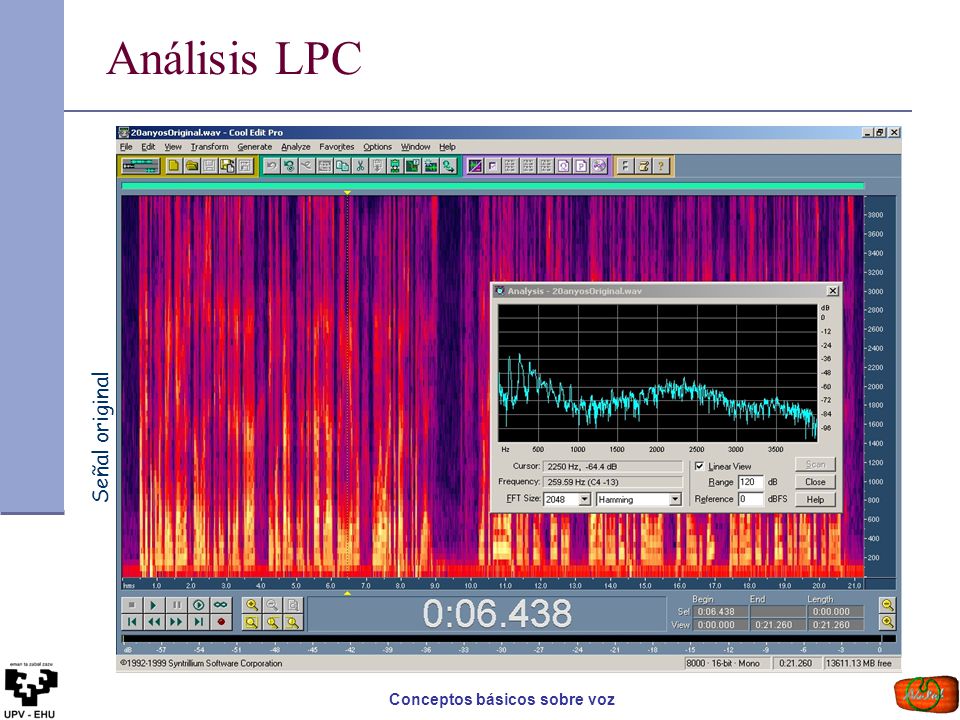Click Frequency readout '259.59 Hz (C4 -13)'
The image size is (960, 720).
[612, 482]
